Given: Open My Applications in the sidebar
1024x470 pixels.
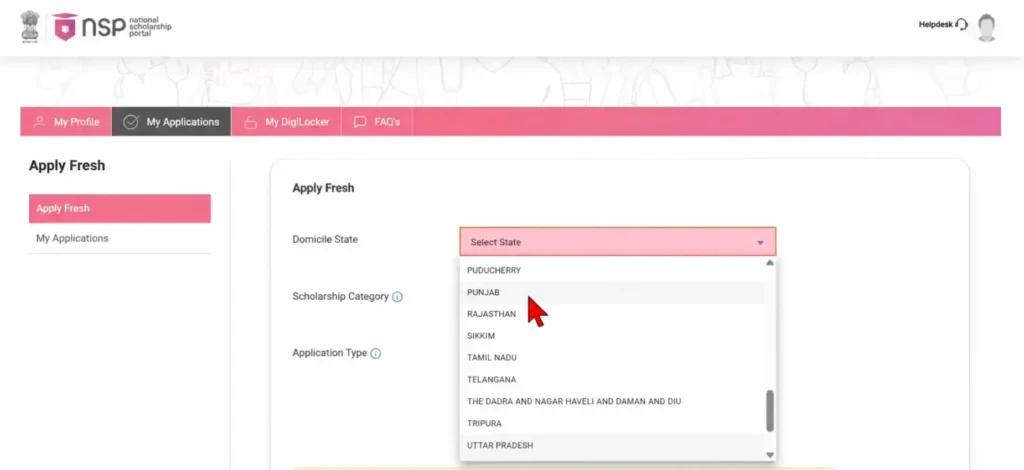Looking at the screenshot, I should (x=120, y=238).
